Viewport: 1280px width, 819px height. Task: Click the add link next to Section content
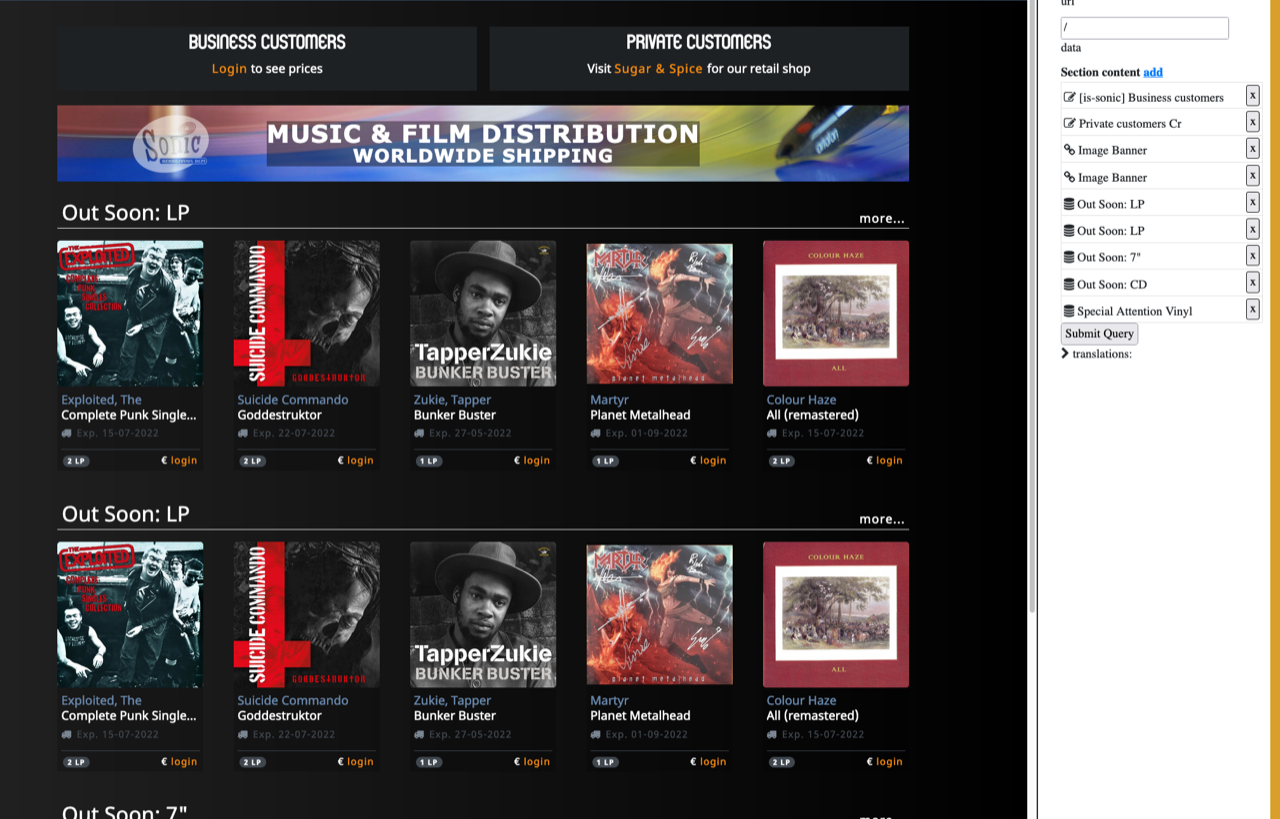[x=1153, y=72]
